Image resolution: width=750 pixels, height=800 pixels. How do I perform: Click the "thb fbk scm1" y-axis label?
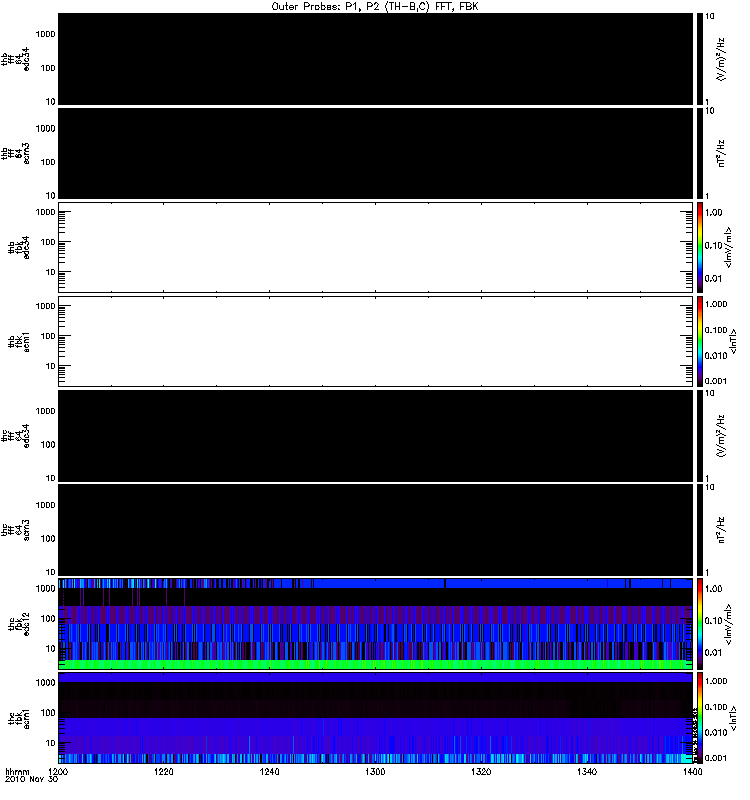[x=19, y=342]
